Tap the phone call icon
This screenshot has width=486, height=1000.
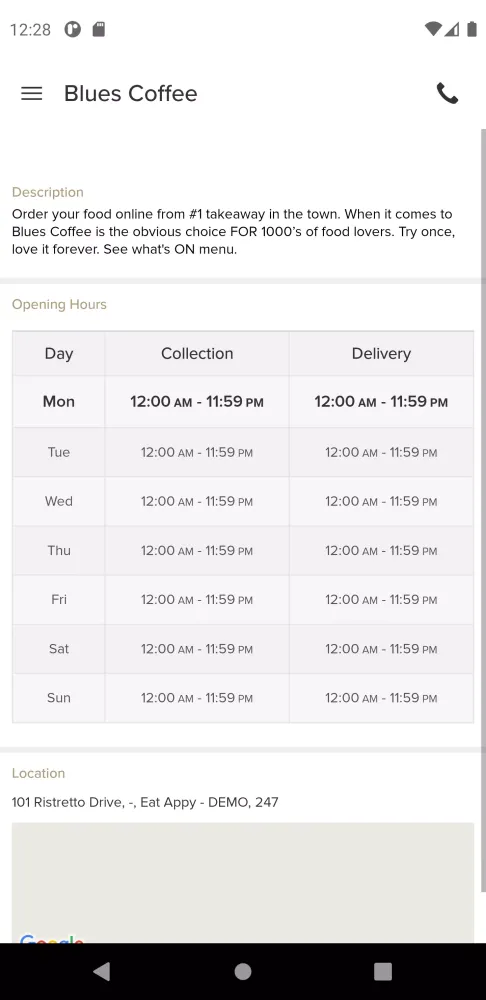(447, 93)
